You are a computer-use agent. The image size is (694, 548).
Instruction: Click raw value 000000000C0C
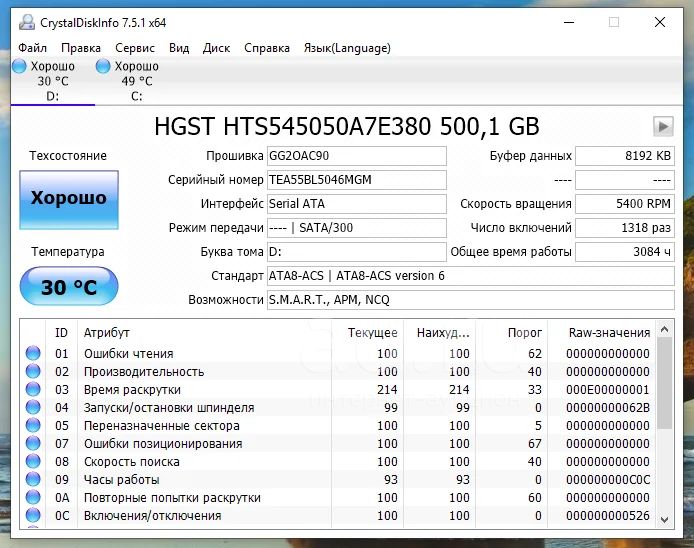click(608, 479)
